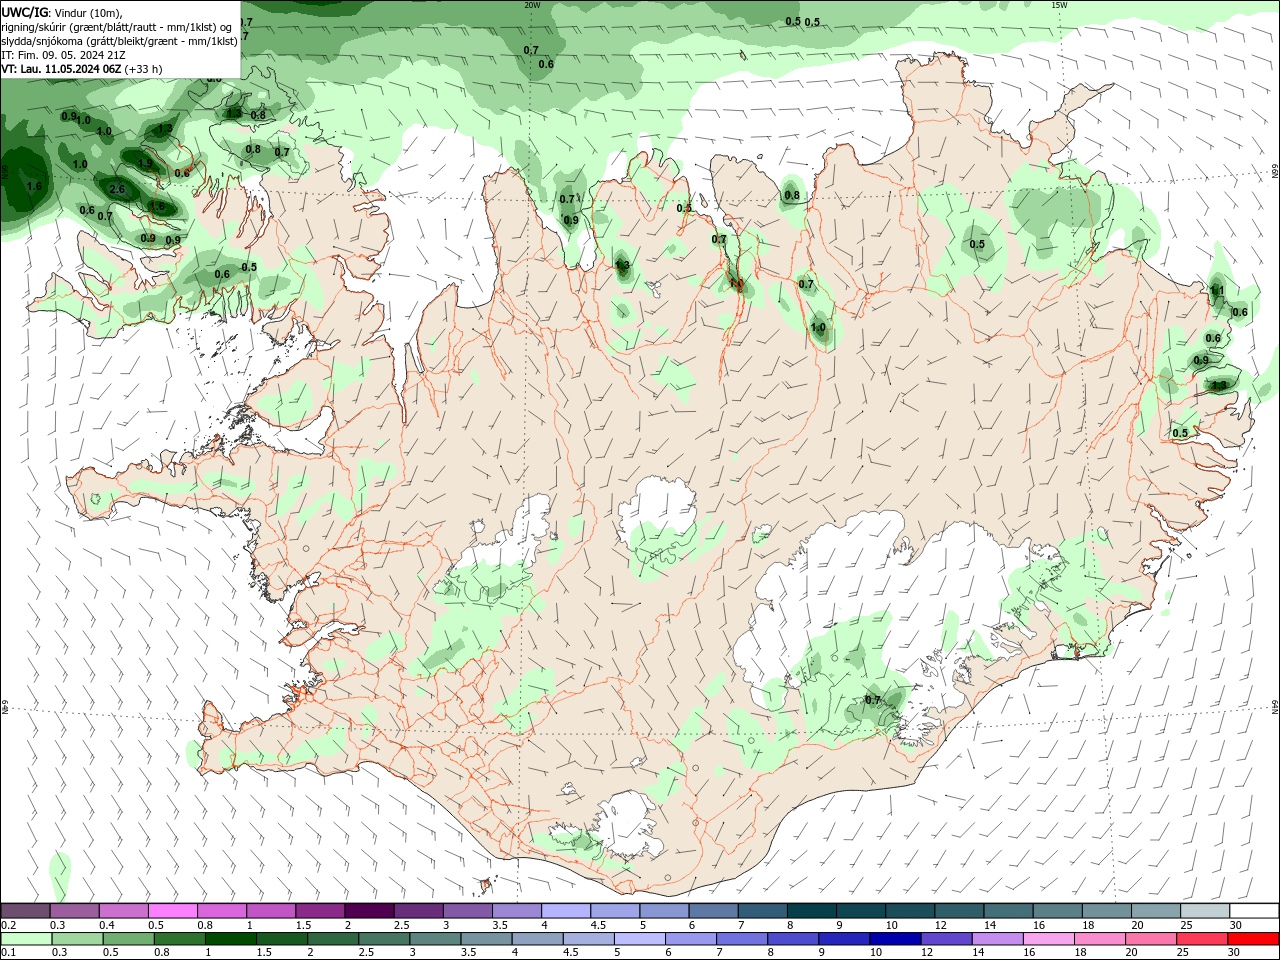1280x960 pixels.
Task: Select bottom-row swatch starting at 4.5
Action: pyautogui.click(x=588, y=939)
